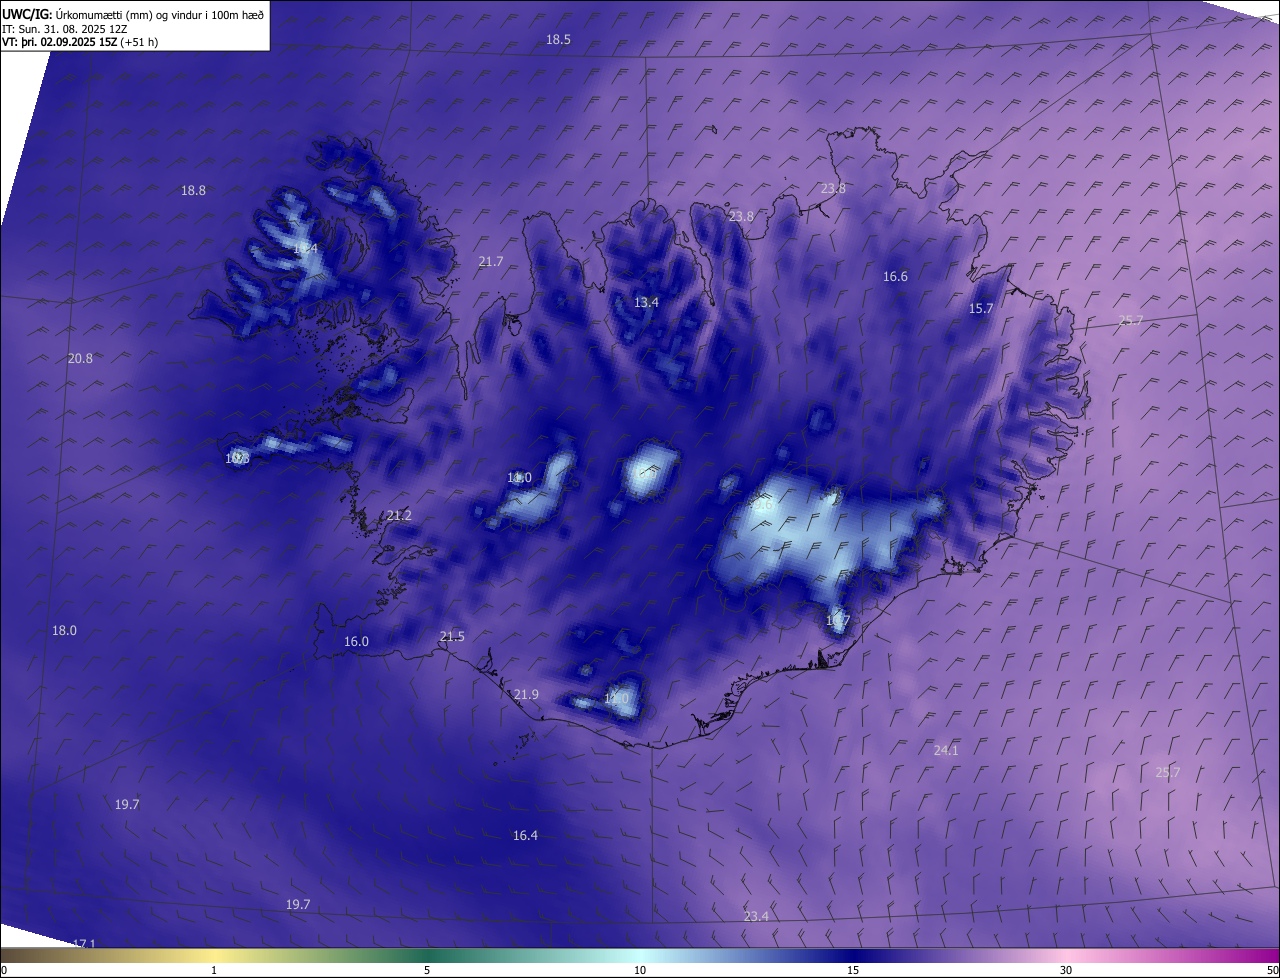This screenshot has width=1280, height=978.
Task: Select the 30 tick label on the color scale
Action: point(1066,970)
